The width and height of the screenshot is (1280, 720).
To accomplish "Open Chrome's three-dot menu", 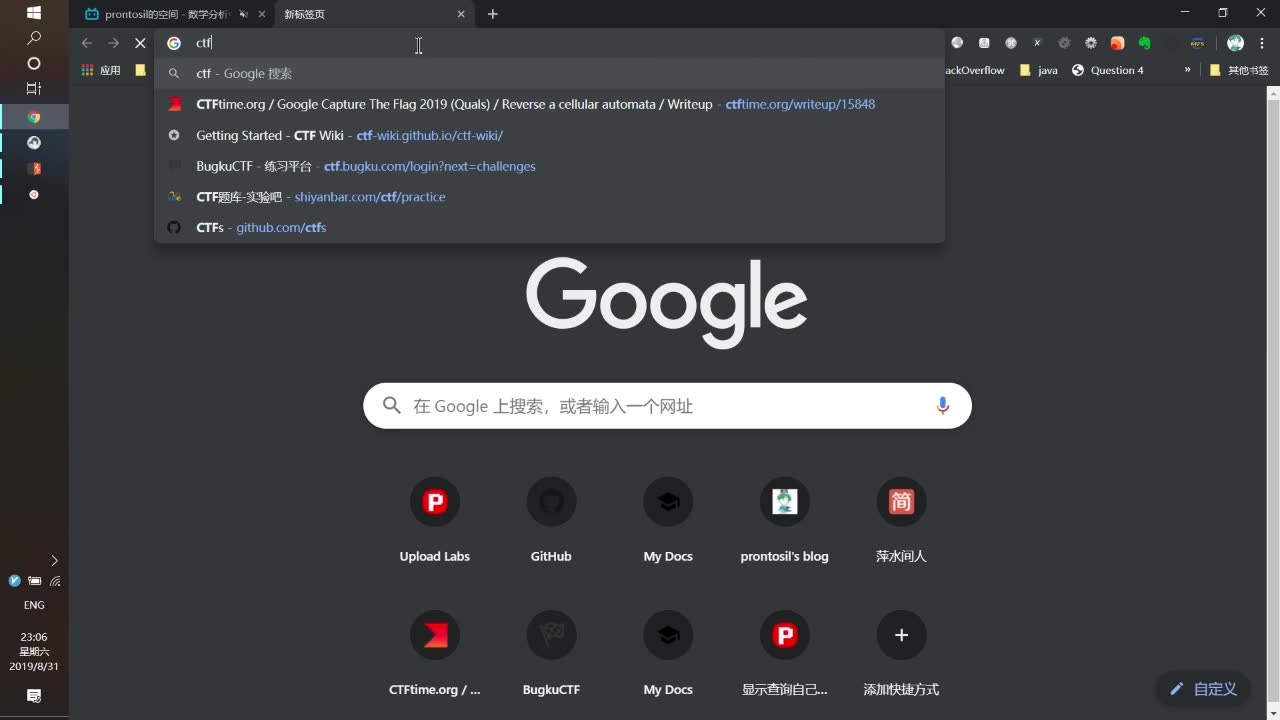I will point(1261,43).
